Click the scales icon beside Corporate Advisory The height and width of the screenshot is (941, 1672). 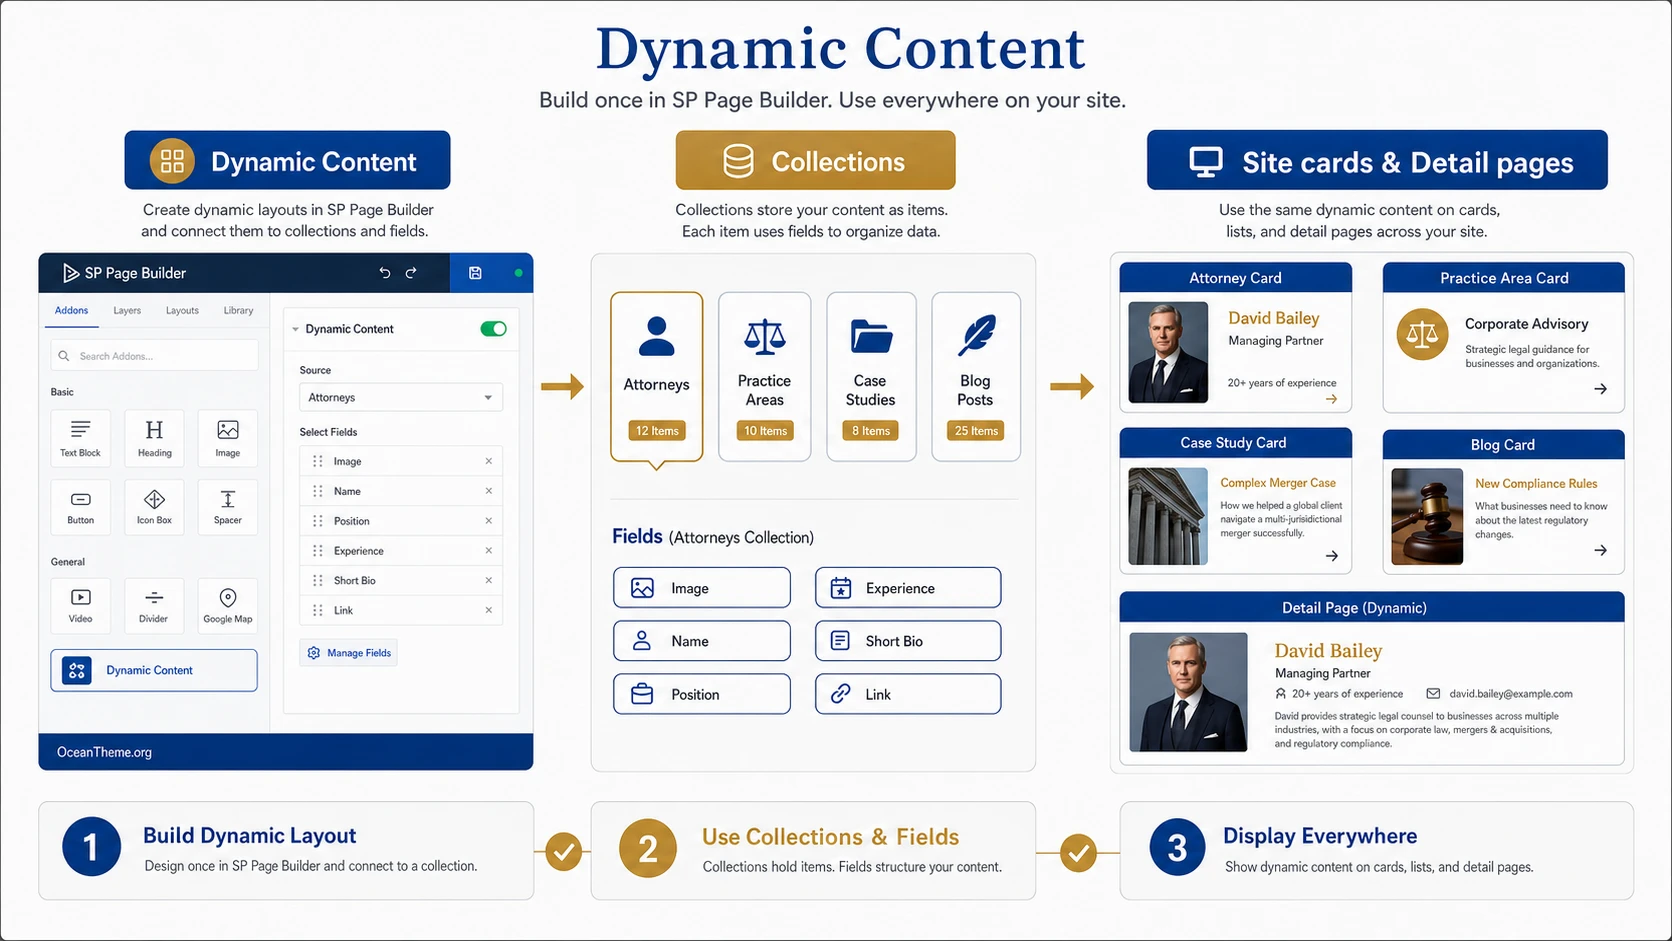pyautogui.click(x=1422, y=335)
